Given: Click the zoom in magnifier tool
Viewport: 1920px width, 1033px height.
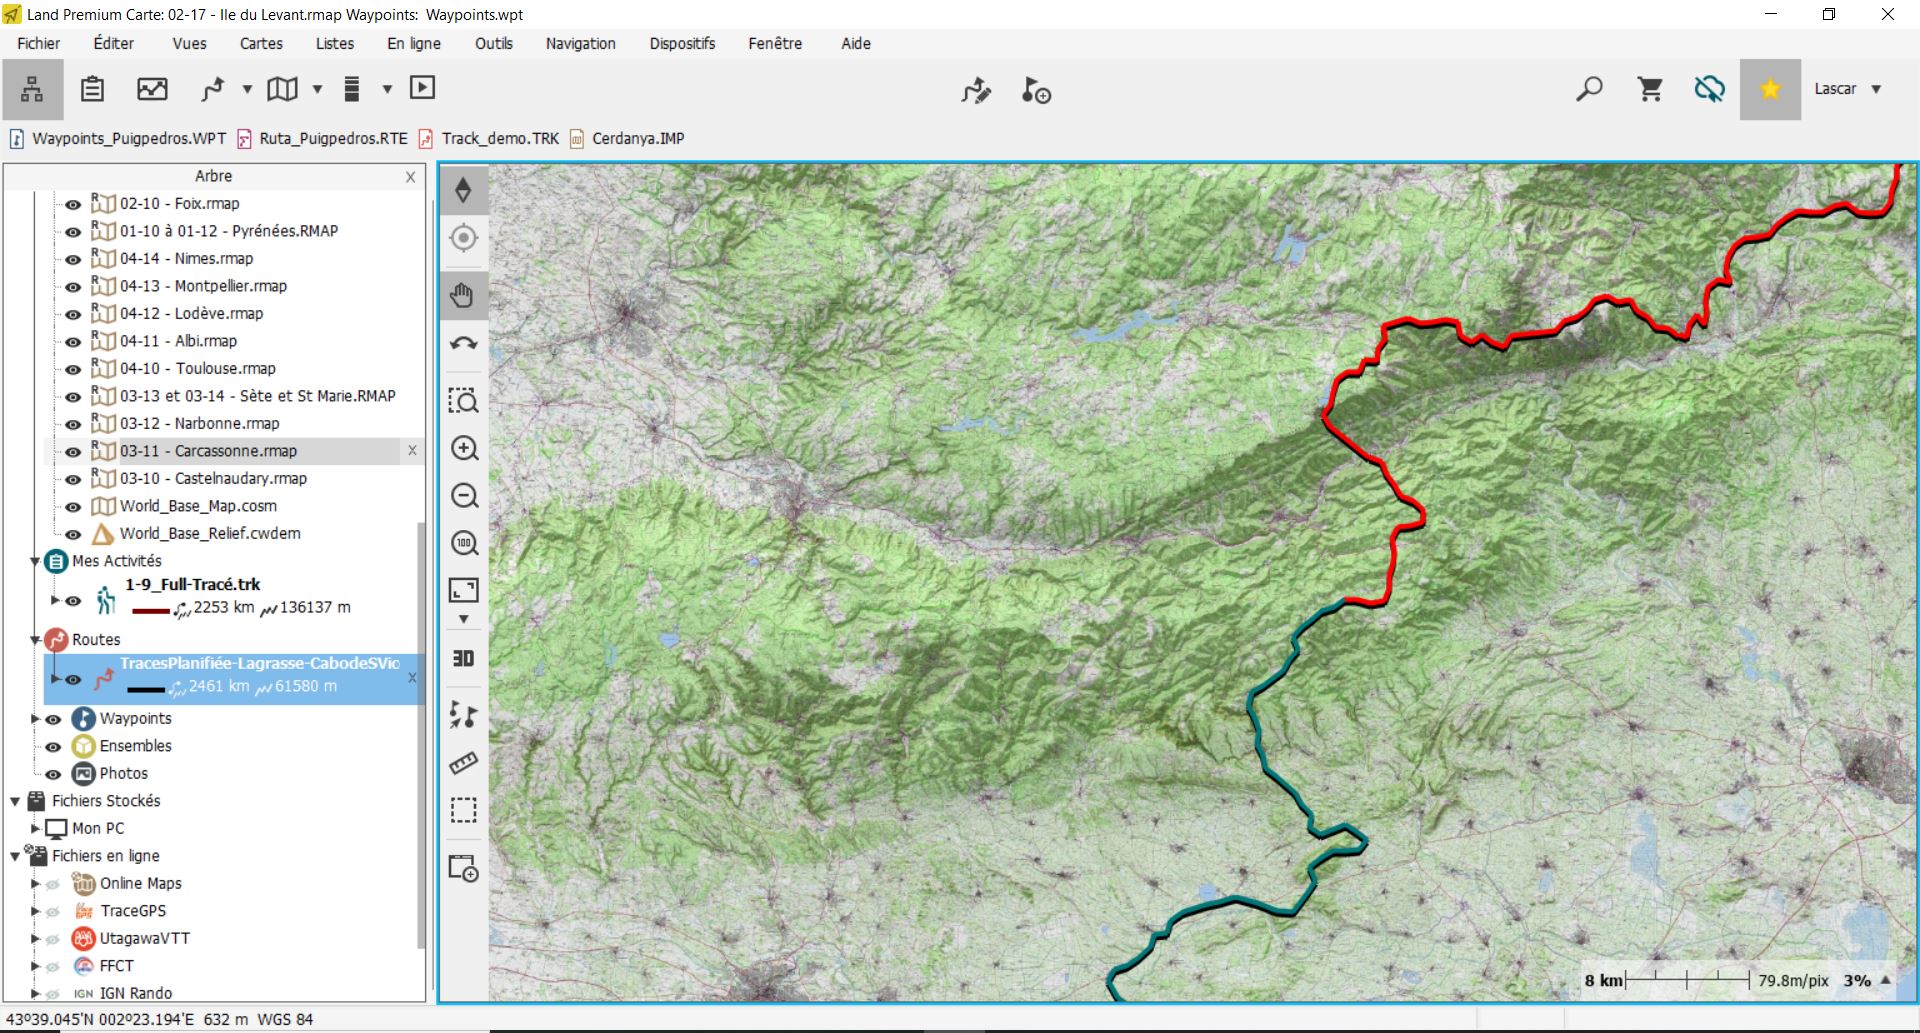Looking at the screenshot, I should (464, 449).
